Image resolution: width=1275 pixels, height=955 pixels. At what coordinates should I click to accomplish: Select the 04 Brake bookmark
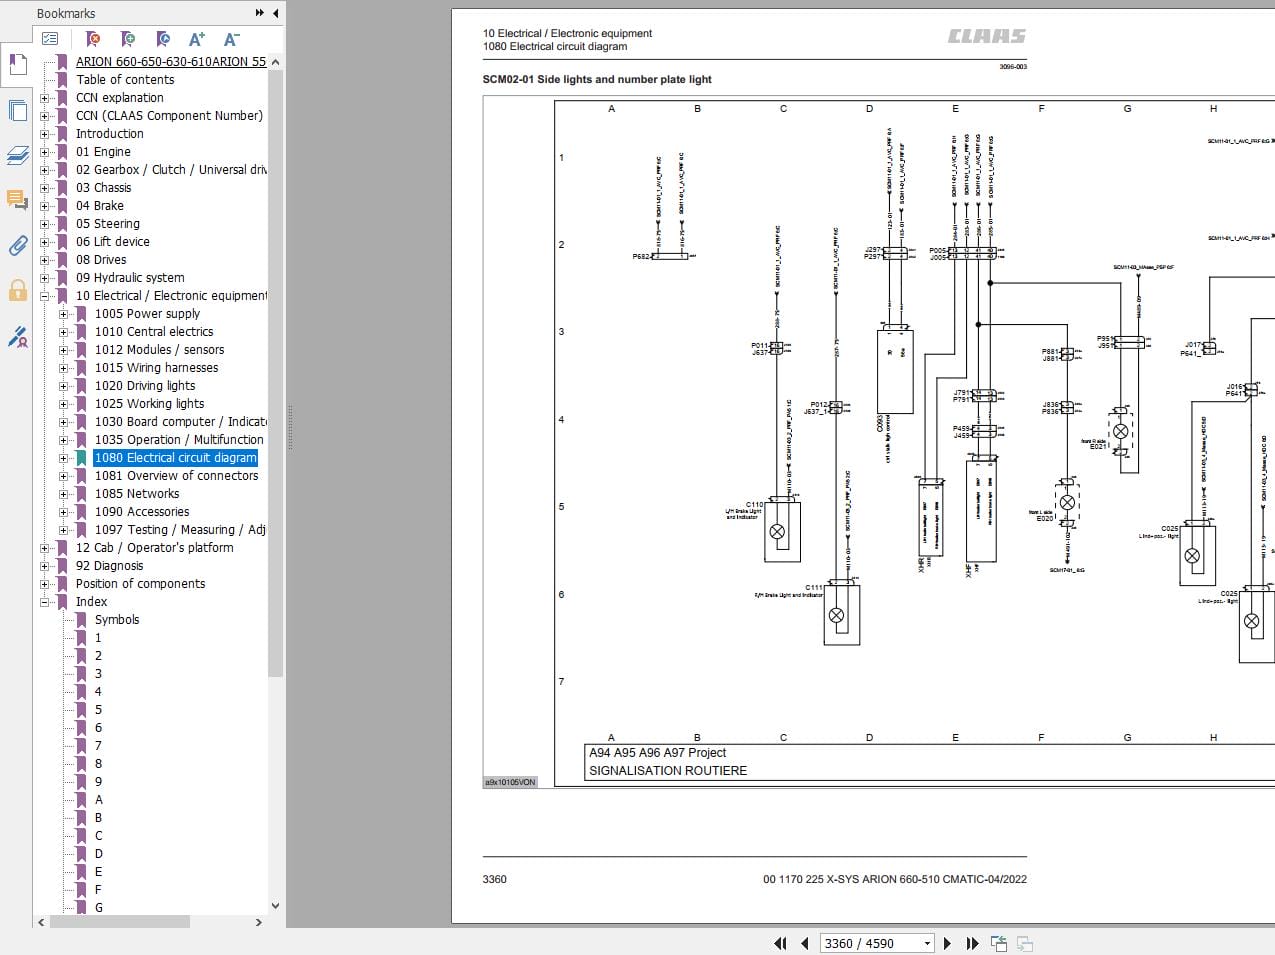click(100, 206)
